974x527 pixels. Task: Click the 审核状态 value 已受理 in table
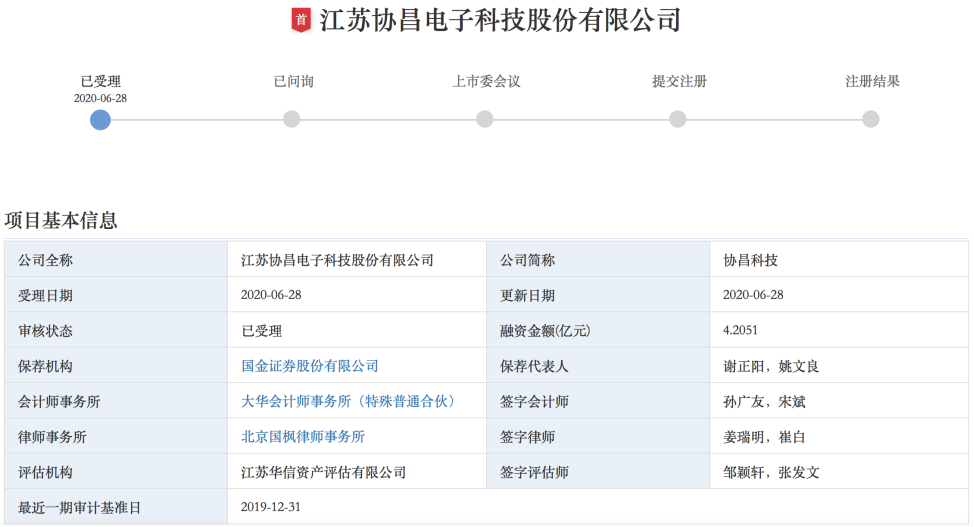(x=262, y=331)
